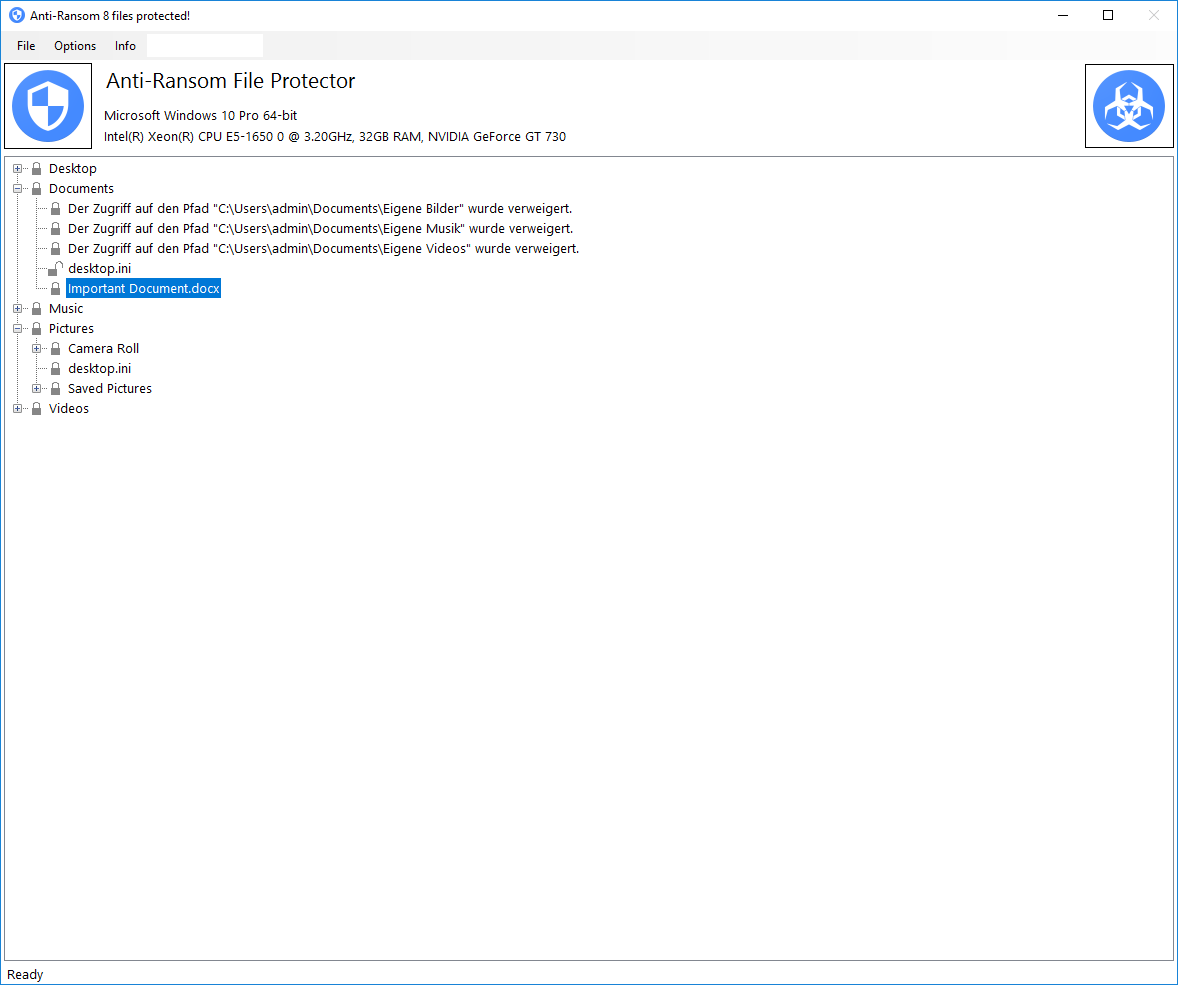This screenshot has width=1178, height=985.
Task: Select the Videos folder label
Action: click(69, 408)
